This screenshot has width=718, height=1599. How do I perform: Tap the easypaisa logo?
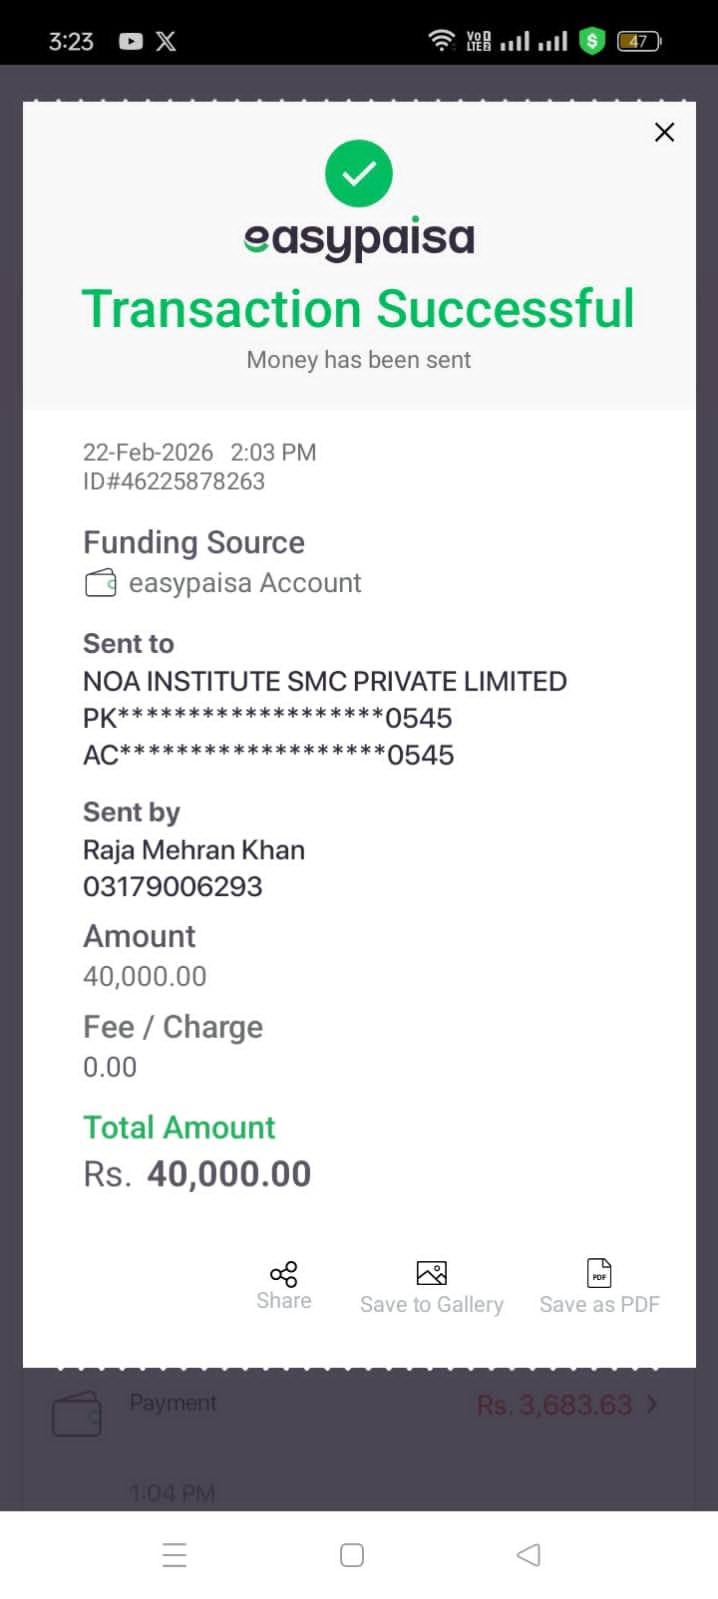click(359, 239)
